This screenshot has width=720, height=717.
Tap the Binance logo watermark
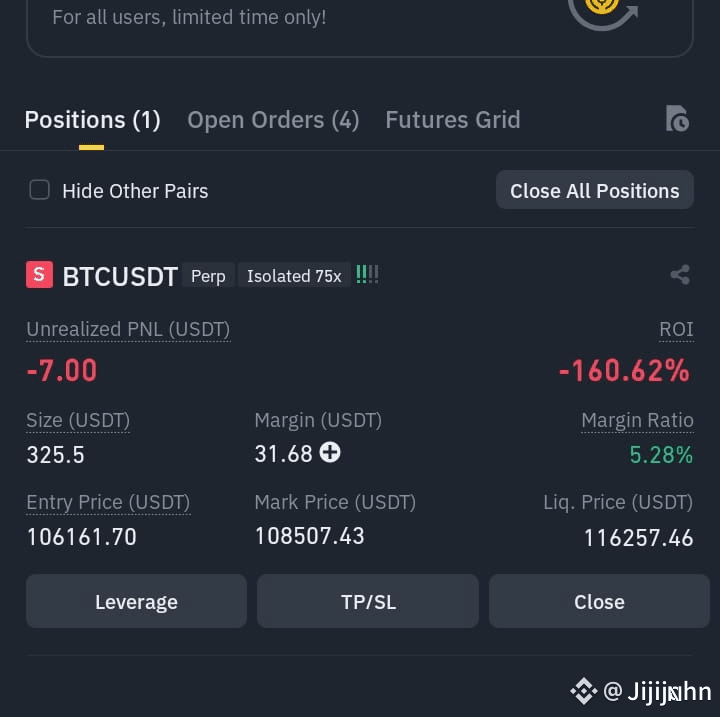tap(584, 691)
